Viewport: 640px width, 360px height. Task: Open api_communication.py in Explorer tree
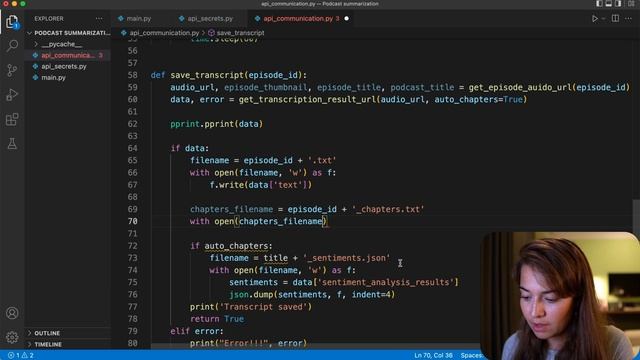click(68, 55)
